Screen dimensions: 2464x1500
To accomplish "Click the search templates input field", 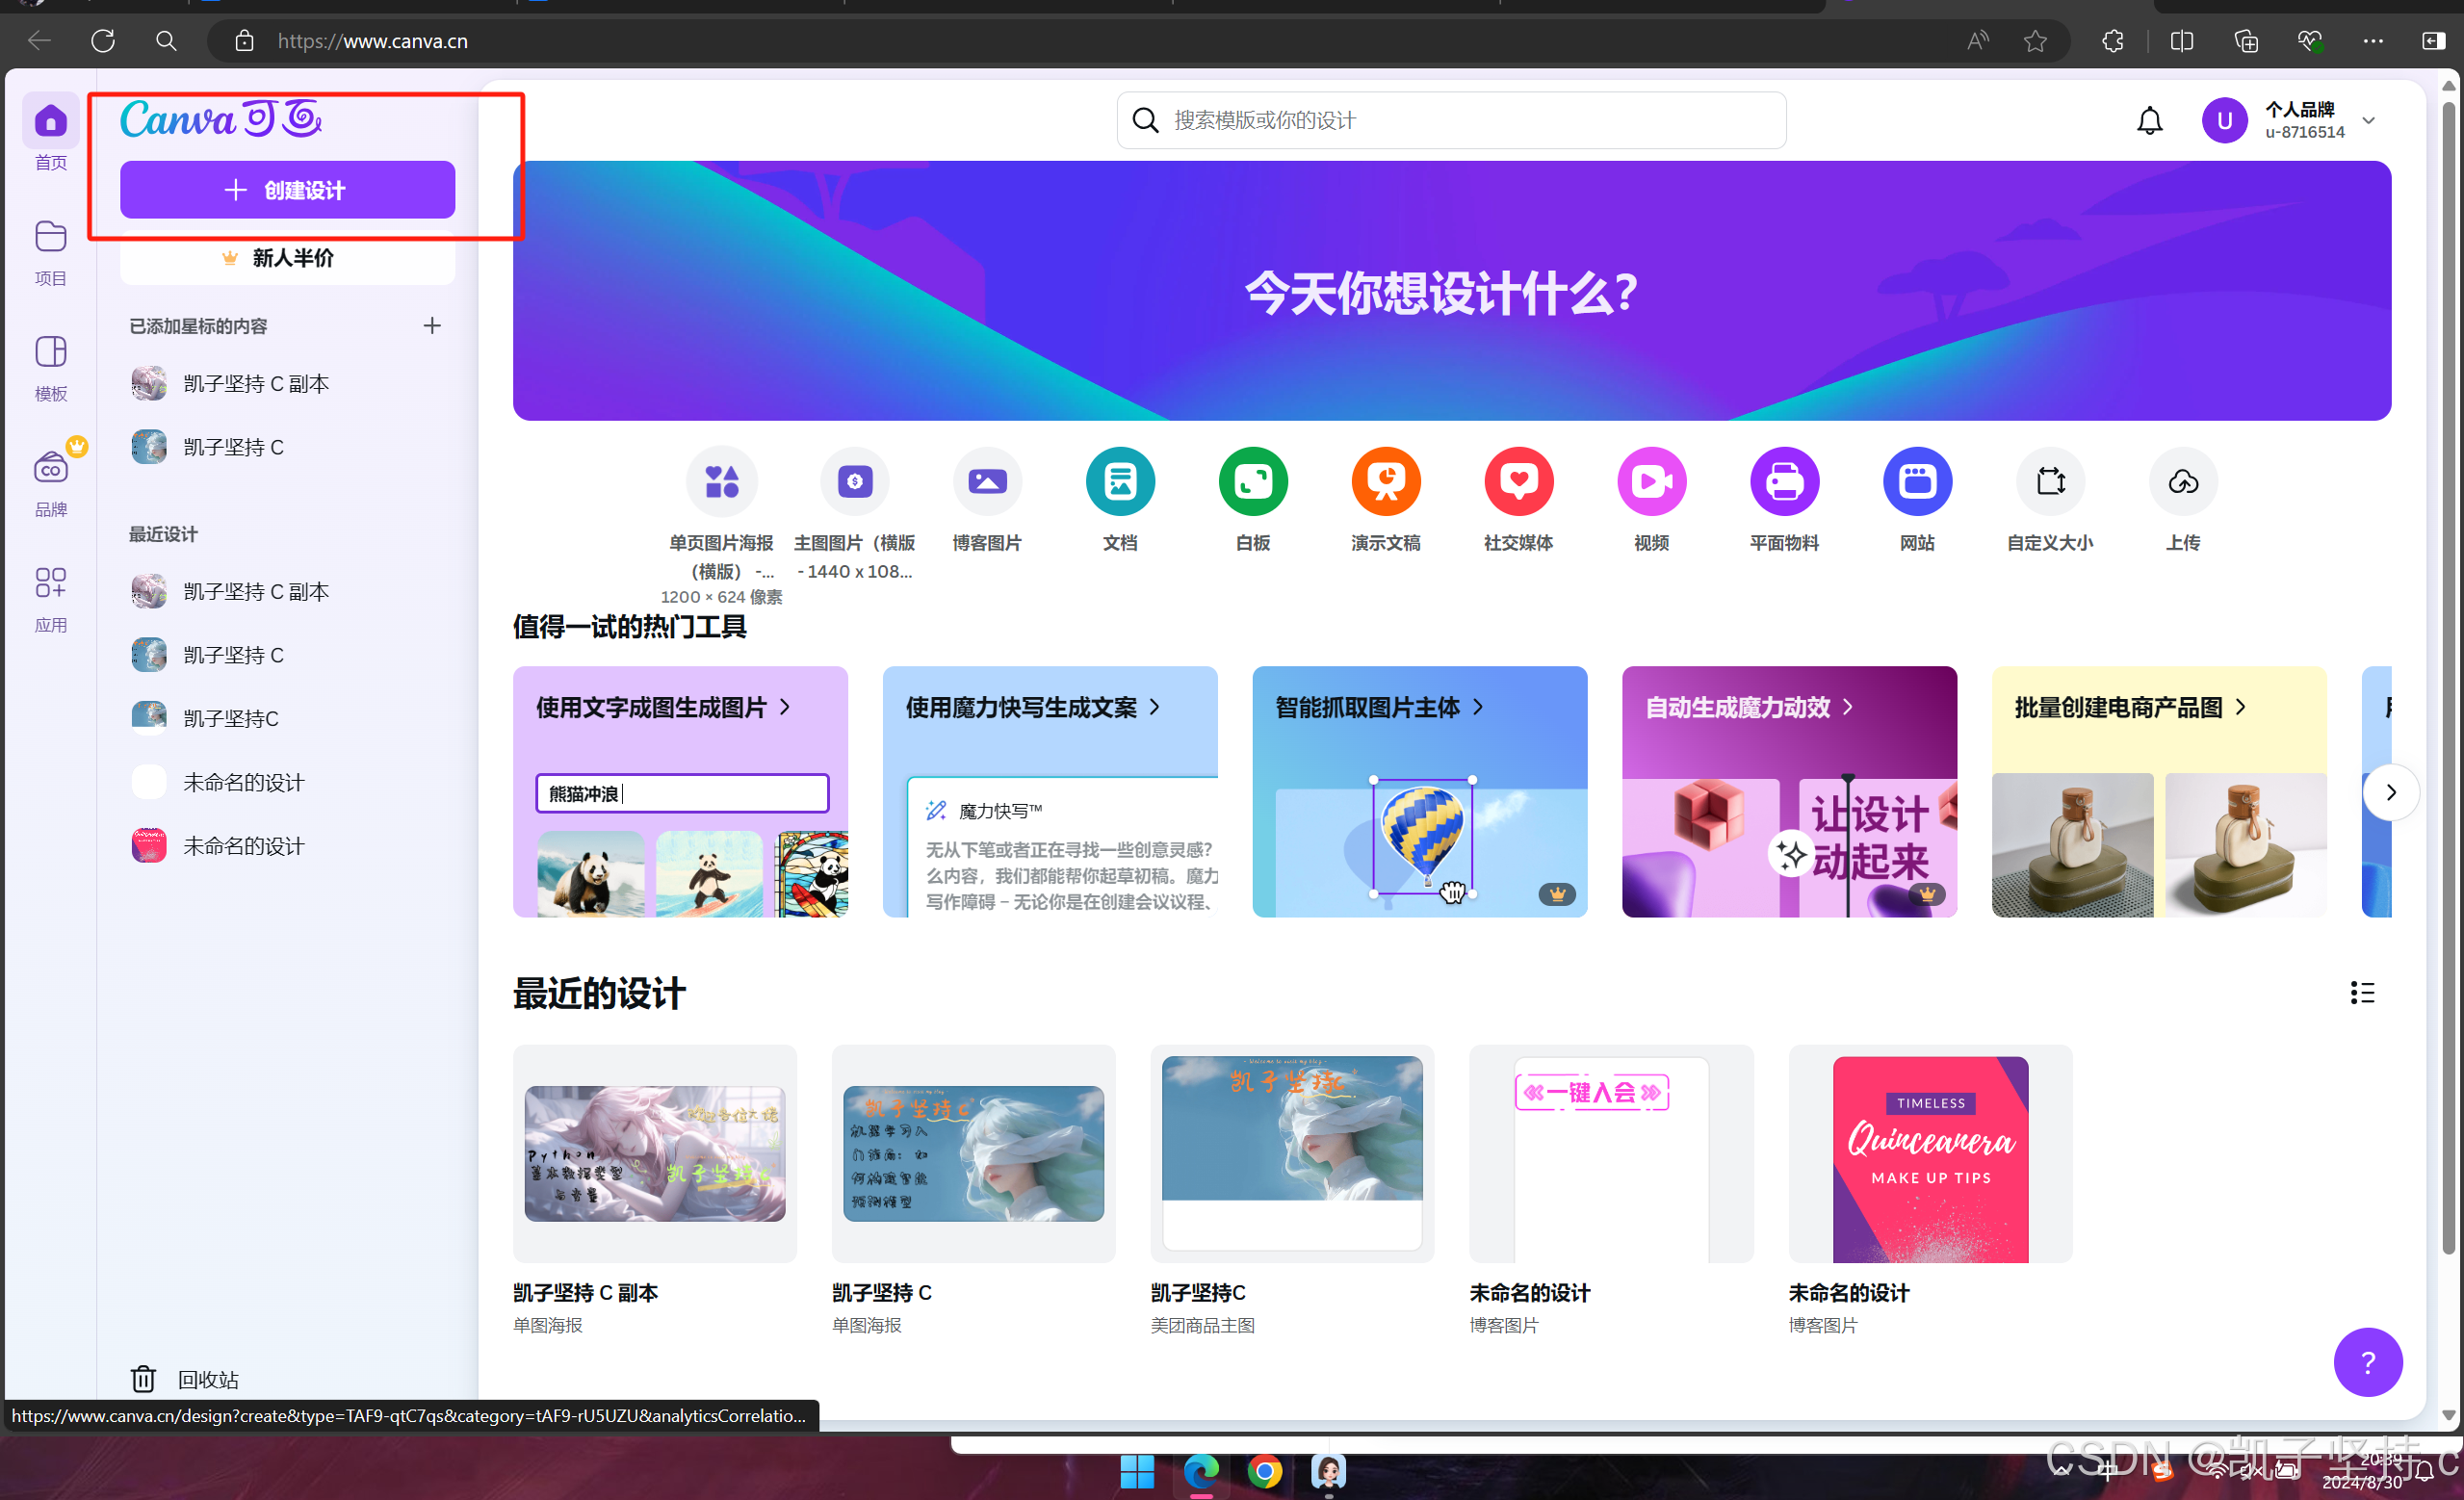I will point(1450,121).
